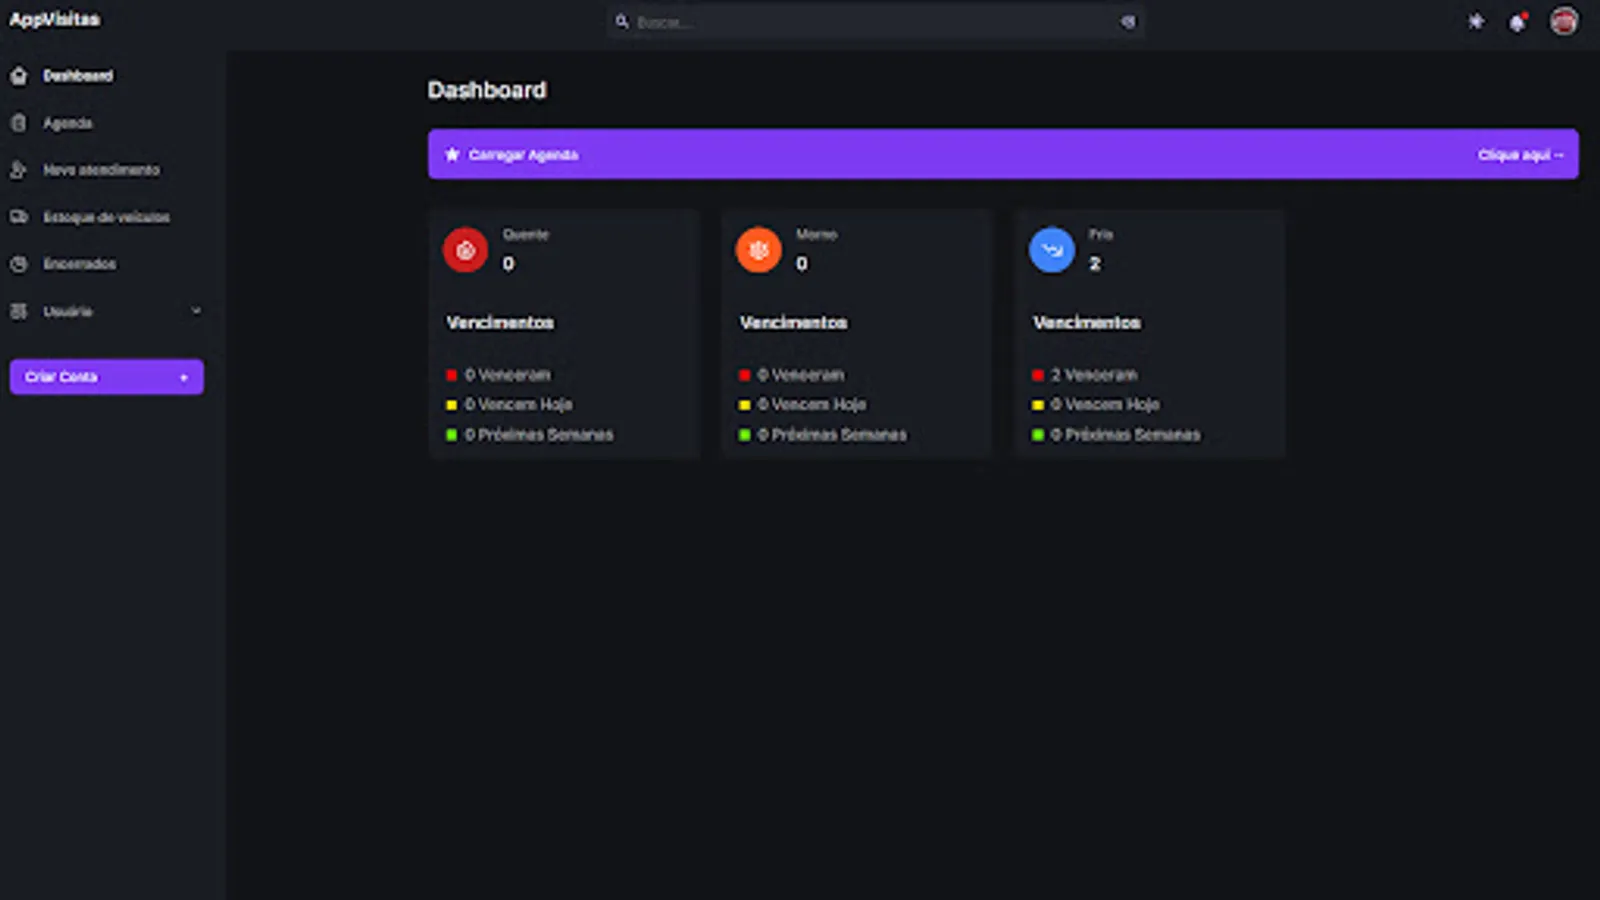Click the Carregar Agenda banner label
The image size is (1600, 900).
tap(523, 155)
